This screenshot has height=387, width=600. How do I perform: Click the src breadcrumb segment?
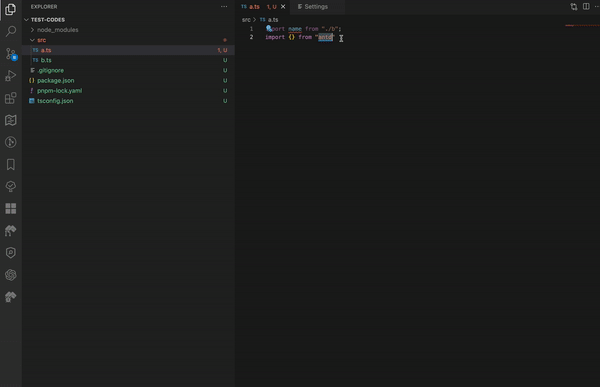click(246, 20)
